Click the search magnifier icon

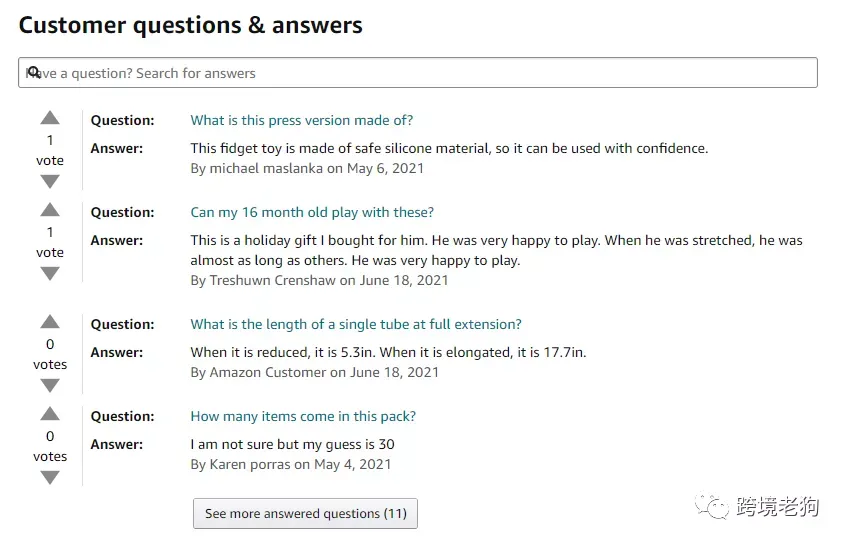(x=34, y=72)
